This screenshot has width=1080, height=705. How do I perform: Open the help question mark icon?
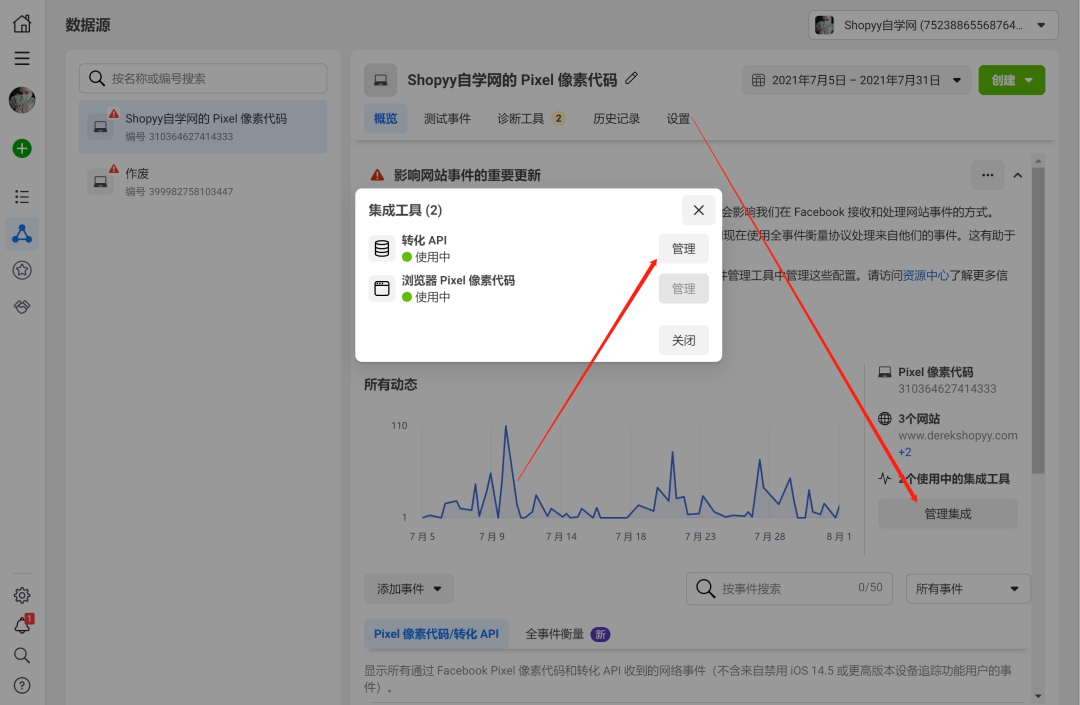pyautogui.click(x=22, y=686)
